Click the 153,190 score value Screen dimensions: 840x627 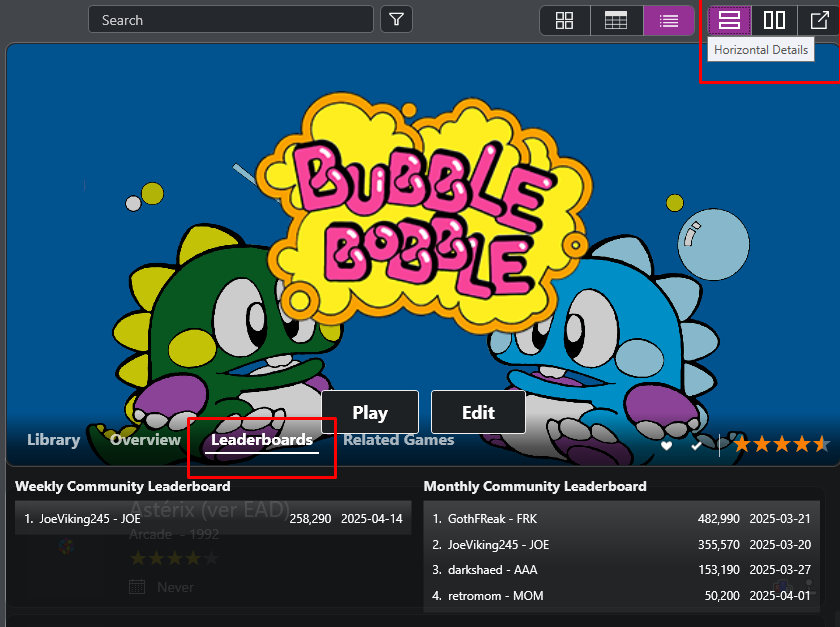click(718, 570)
